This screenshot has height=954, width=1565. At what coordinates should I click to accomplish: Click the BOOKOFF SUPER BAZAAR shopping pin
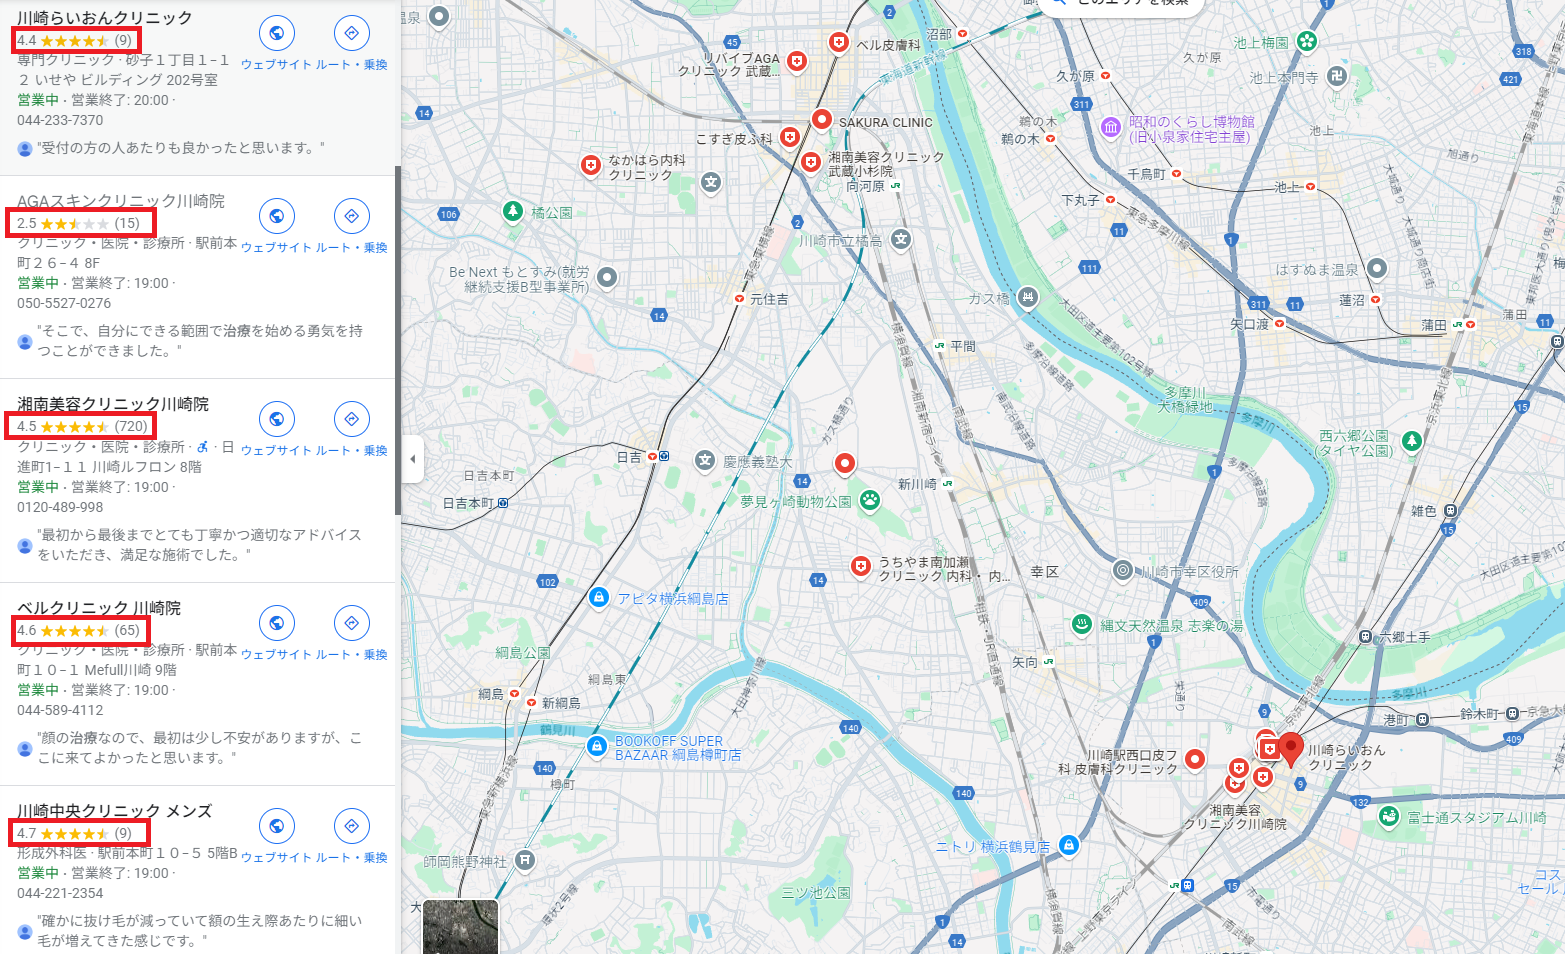click(x=597, y=746)
